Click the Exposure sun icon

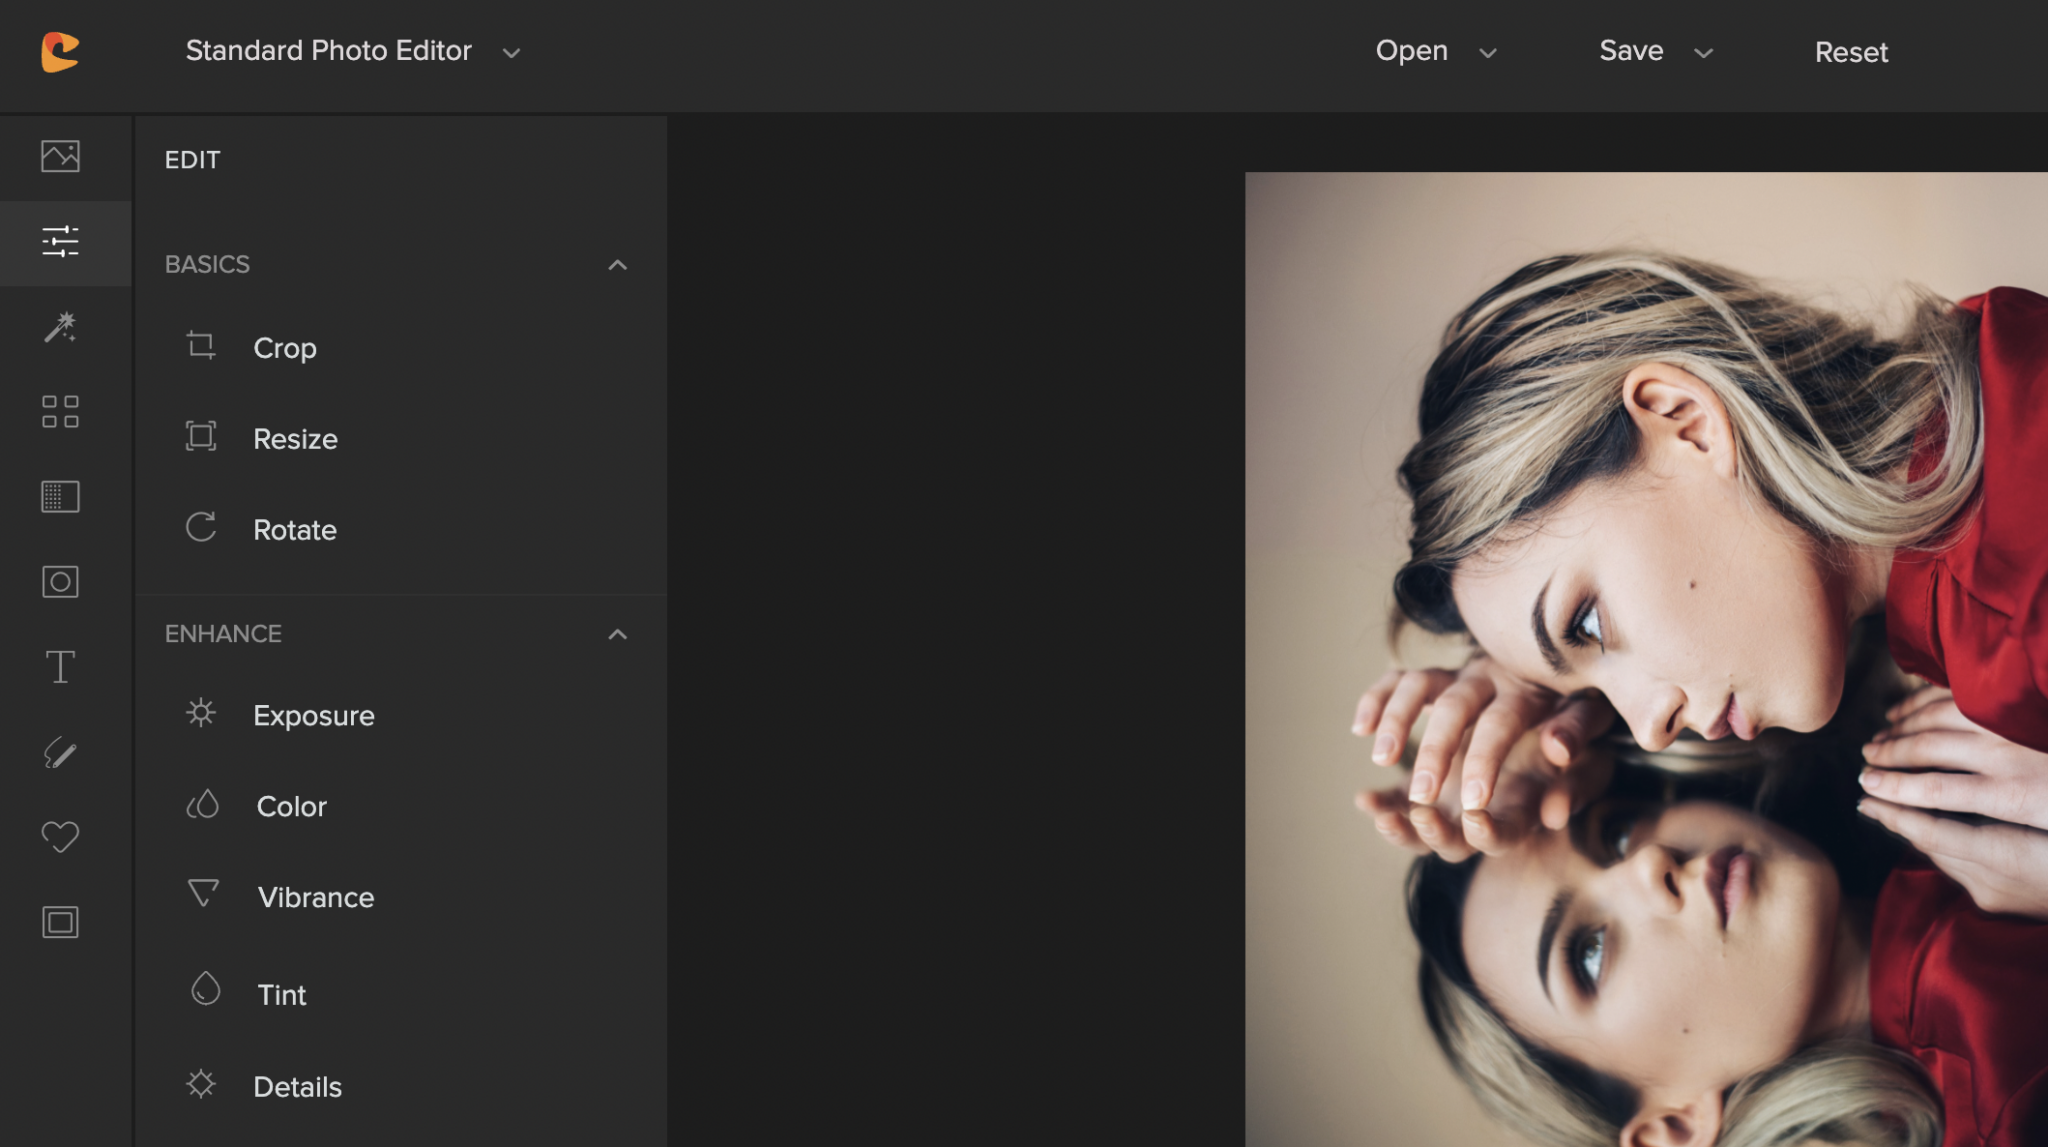click(x=201, y=713)
